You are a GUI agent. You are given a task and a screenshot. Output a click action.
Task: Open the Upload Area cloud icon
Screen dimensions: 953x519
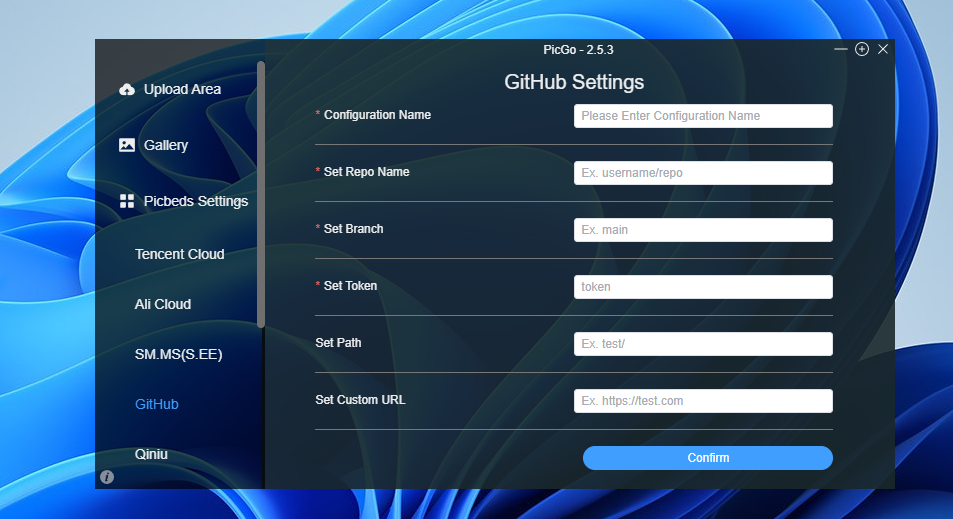[x=127, y=90]
